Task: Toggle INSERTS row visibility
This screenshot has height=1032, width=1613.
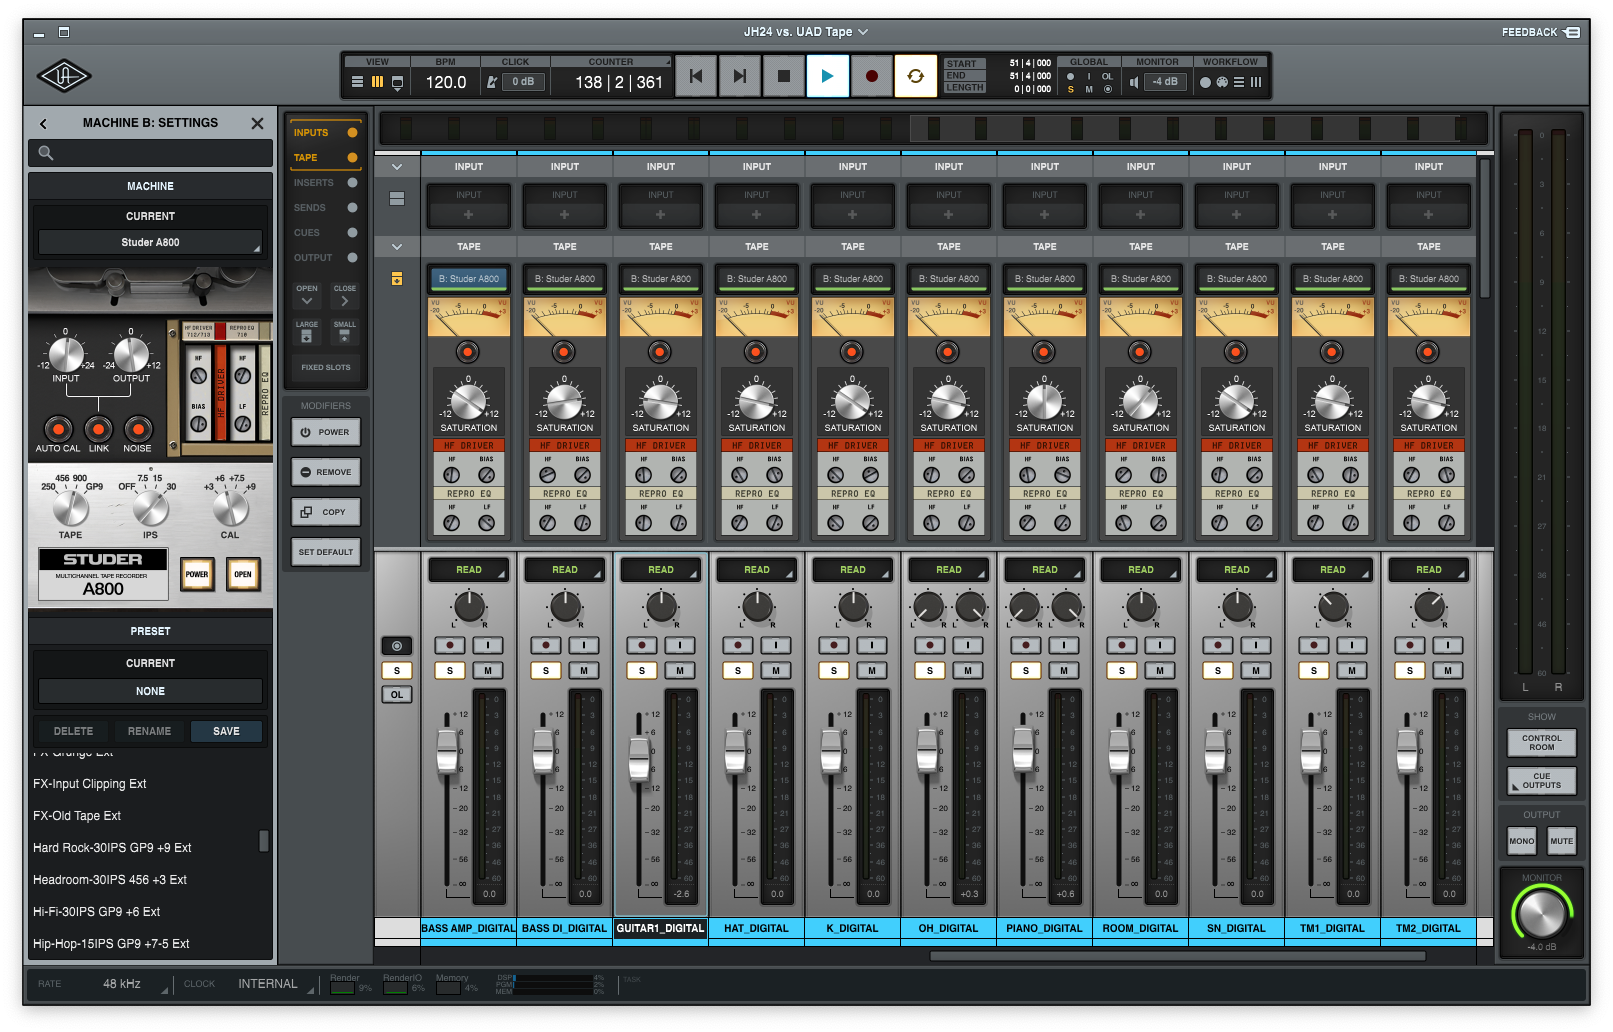Action: click(x=352, y=183)
